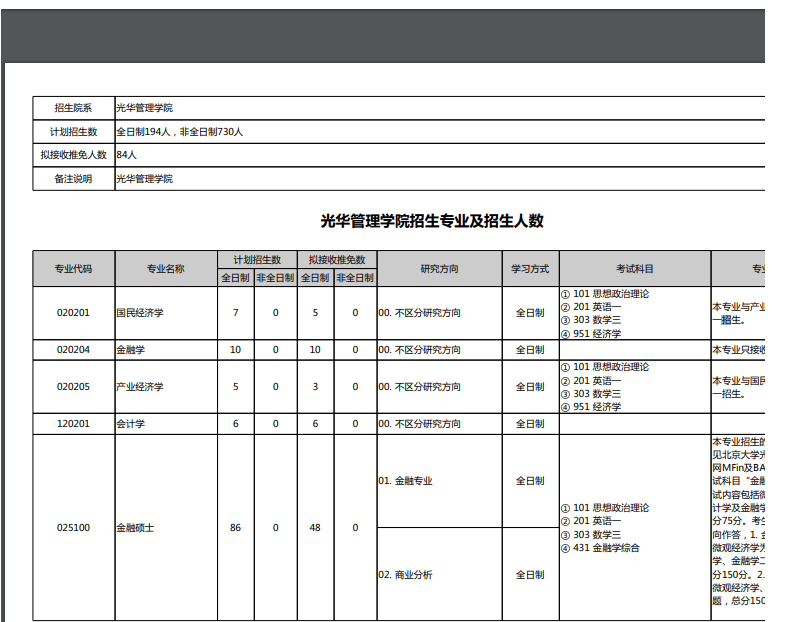This screenshot has height=622, width=797.
Task: Click the planned enrollment value 86
Action: point(235,527)
